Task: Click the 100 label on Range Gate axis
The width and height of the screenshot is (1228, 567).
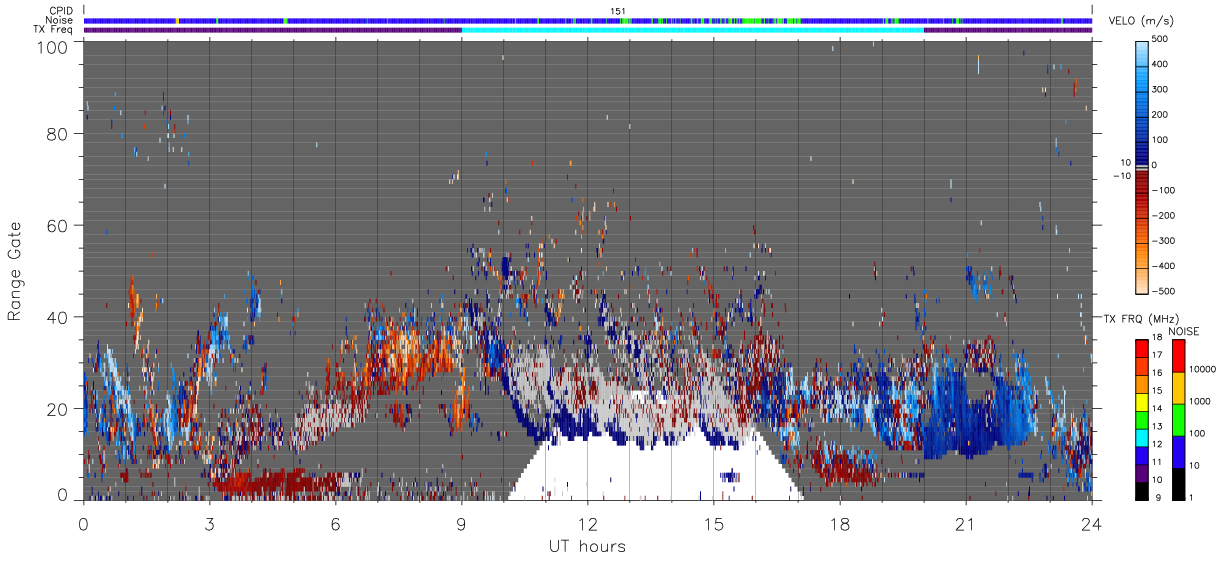Action: pyautogui.click(x=52, y=47)
